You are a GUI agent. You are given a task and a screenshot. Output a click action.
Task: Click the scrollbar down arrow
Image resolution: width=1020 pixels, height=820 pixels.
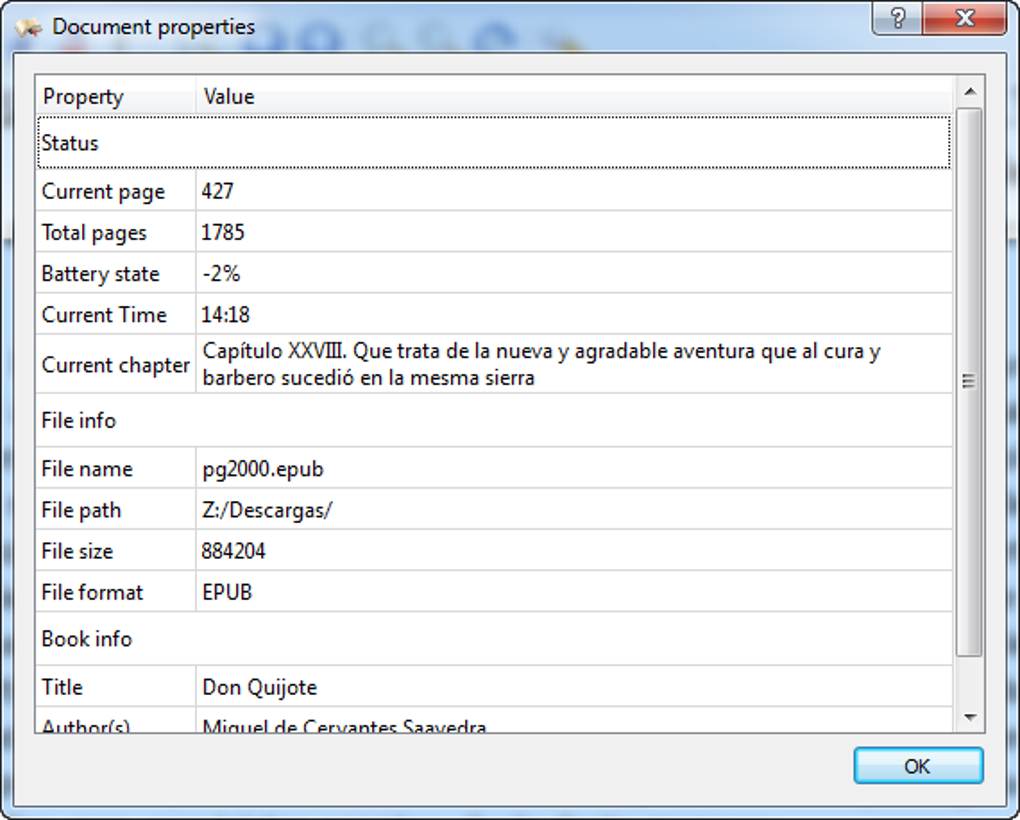pos(970,717)
